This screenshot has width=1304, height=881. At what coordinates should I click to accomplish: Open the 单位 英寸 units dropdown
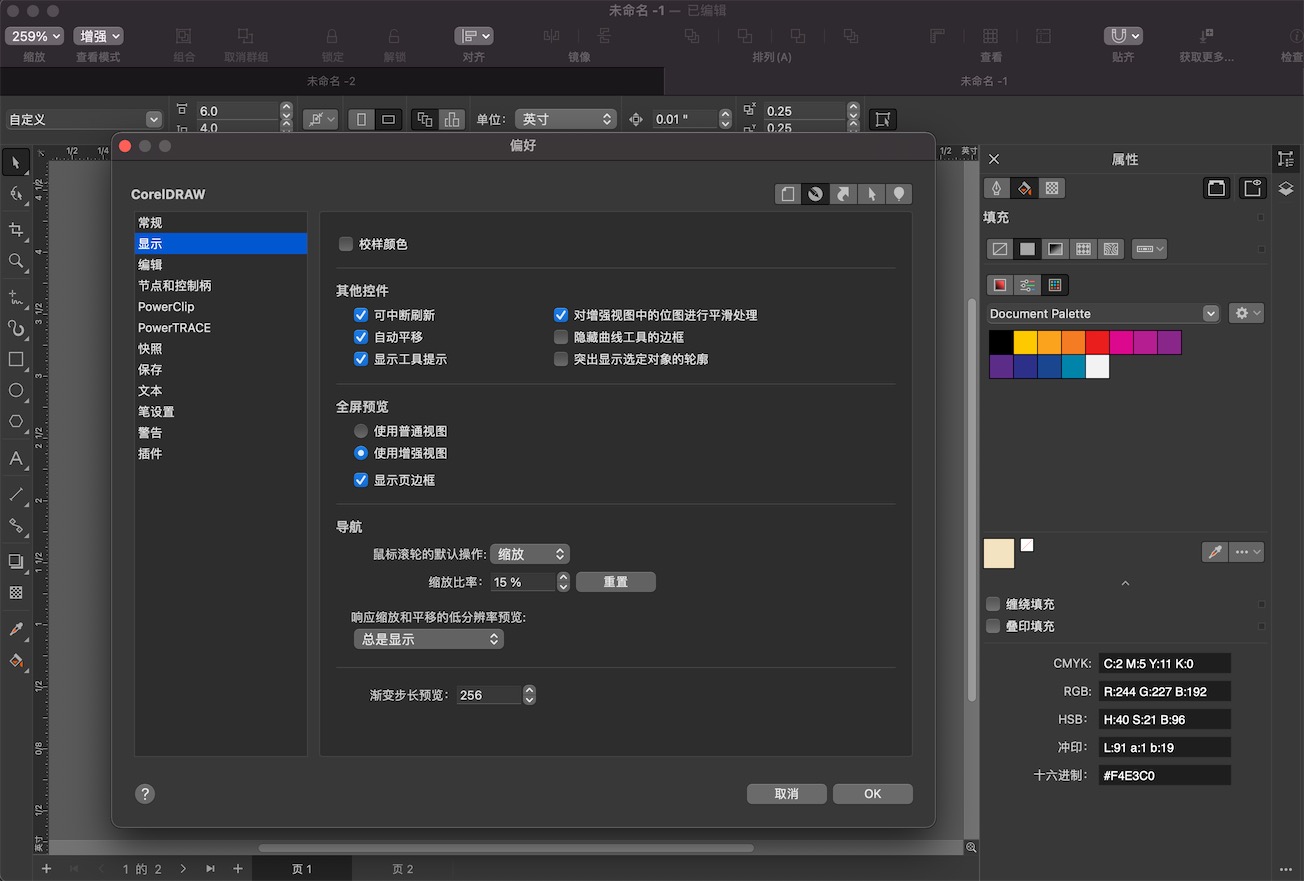coord(565,119)
